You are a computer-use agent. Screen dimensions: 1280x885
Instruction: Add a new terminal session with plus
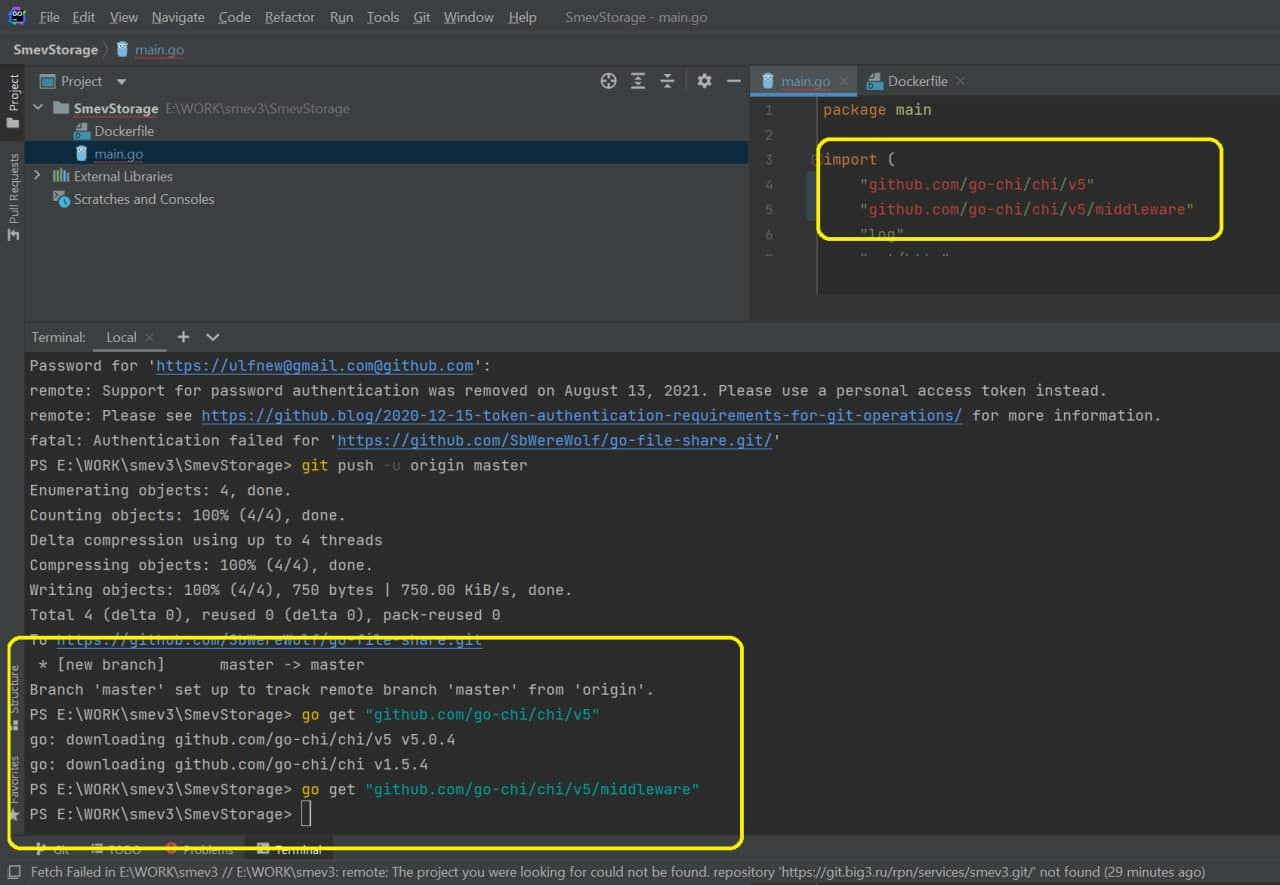coord(183,337)
